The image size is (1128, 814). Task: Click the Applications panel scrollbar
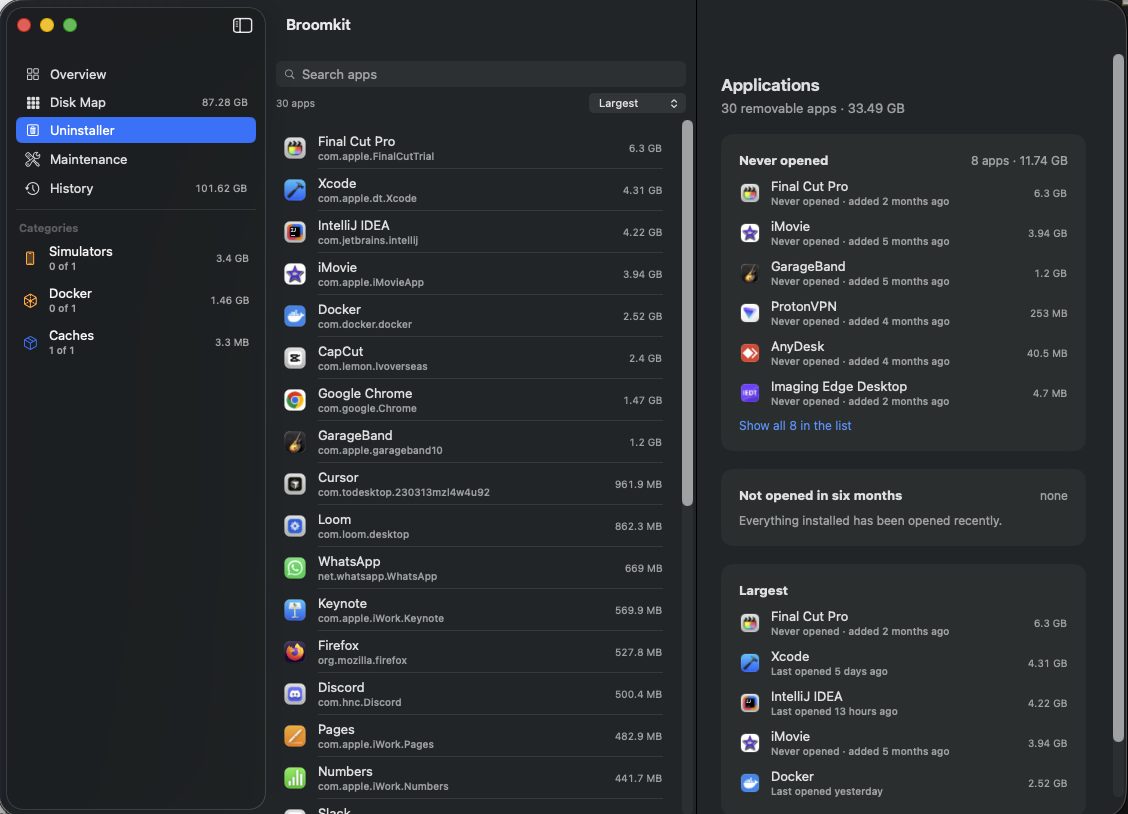click(1117, 398)
